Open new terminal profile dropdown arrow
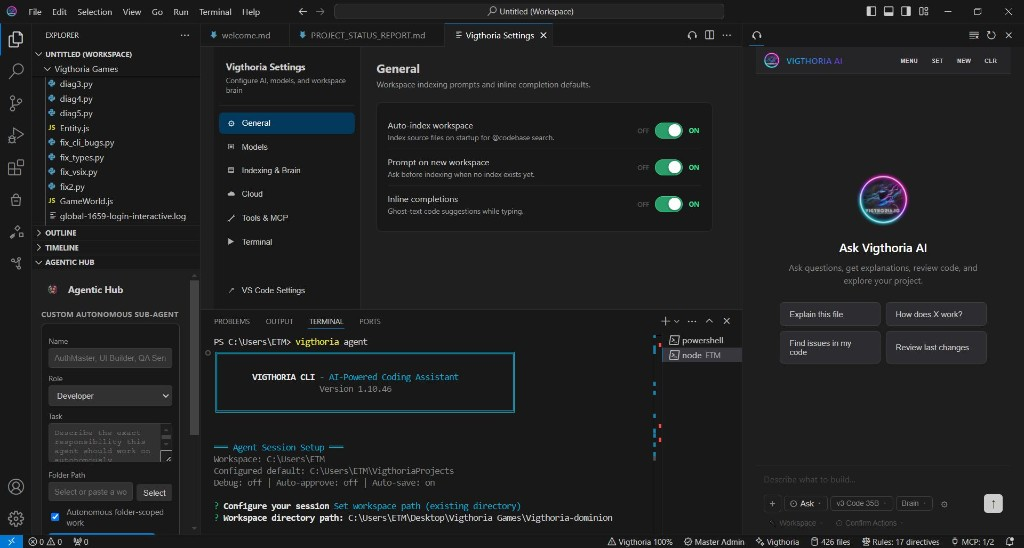This screenshot has height=548, width=1024. pos(677,321)
